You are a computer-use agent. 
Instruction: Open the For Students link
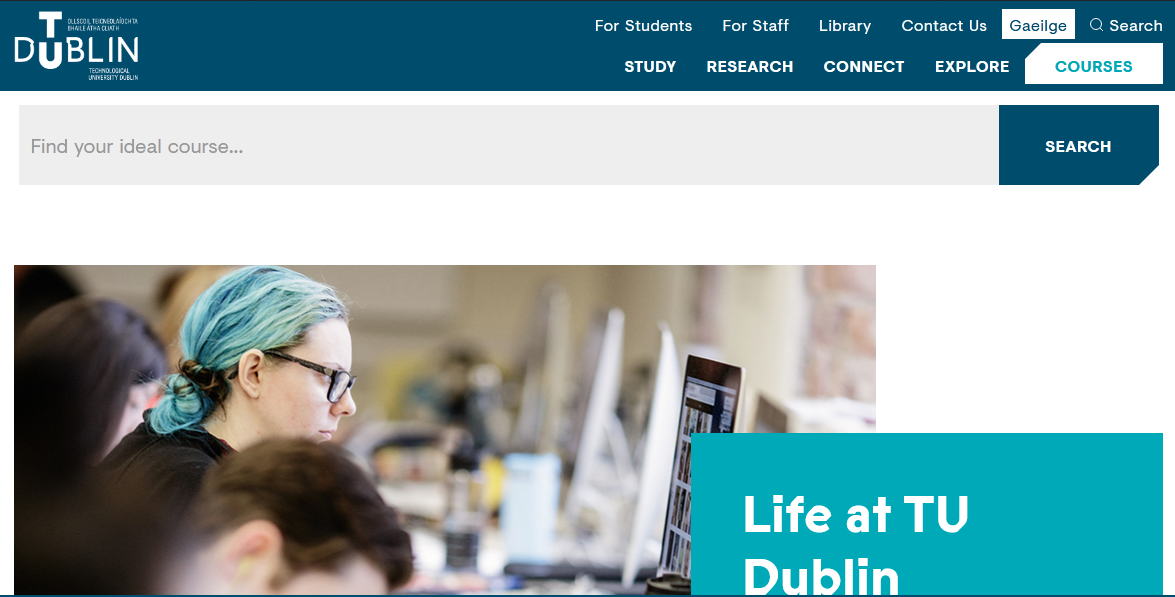click(x=643, y=25)
